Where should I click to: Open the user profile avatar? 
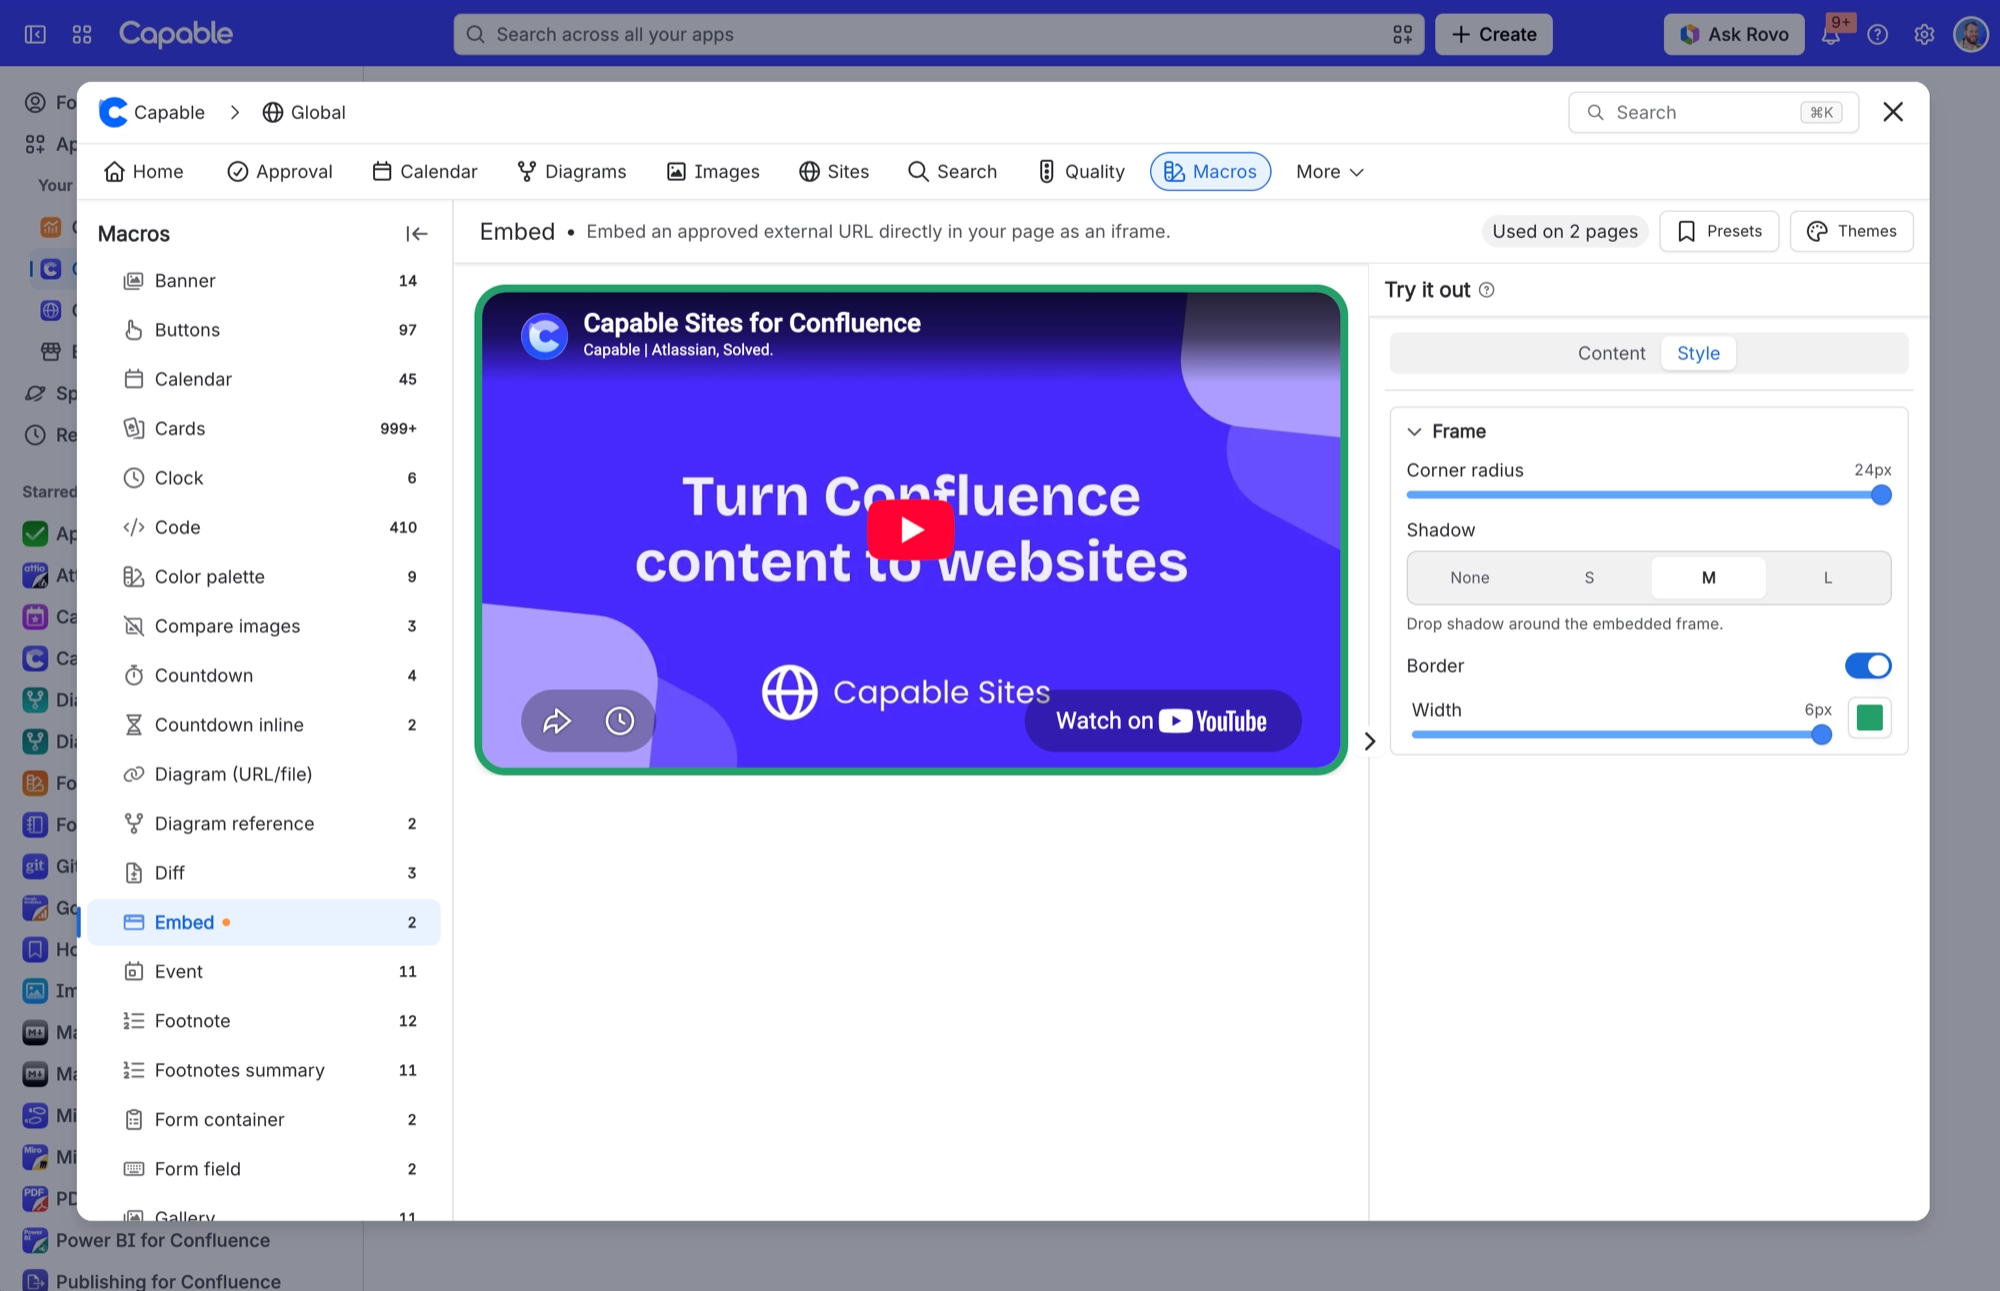pos(1971,34)
